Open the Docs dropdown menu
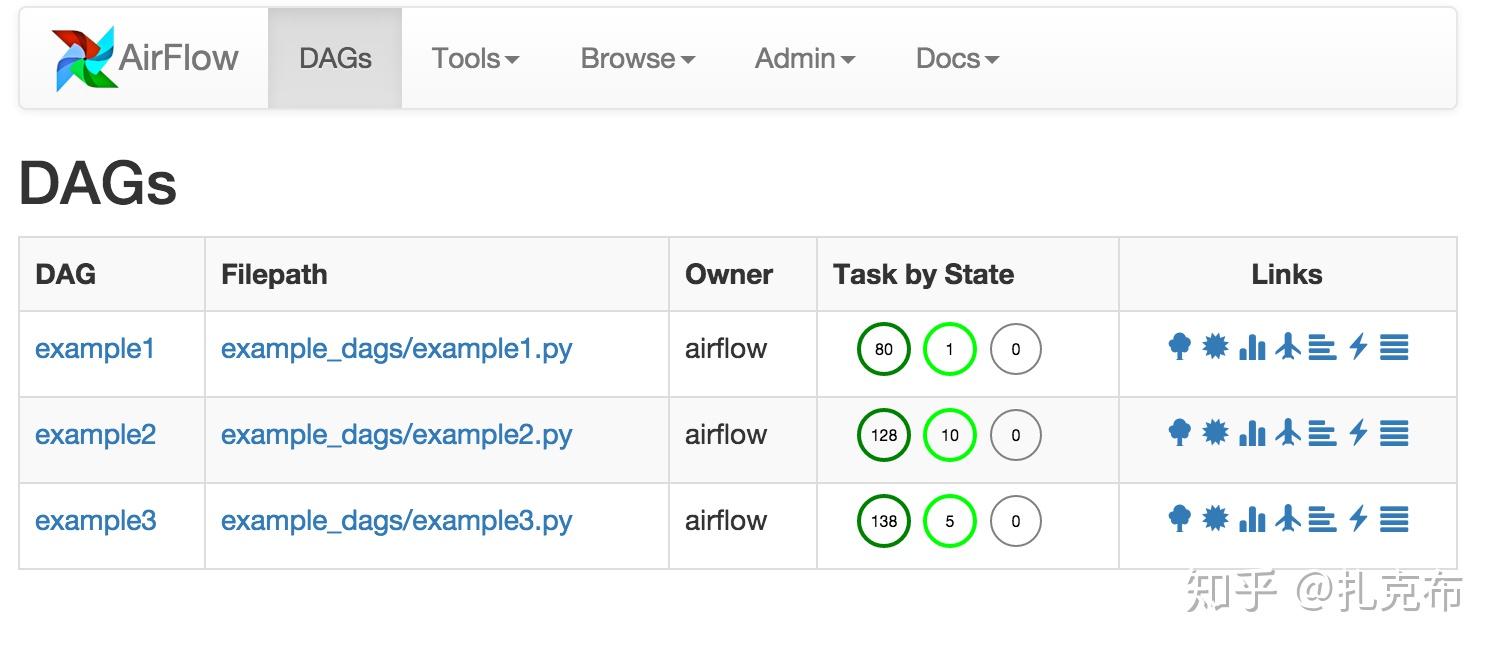Viewport: 1502px width, 652px height. click(x=955, y=59)
